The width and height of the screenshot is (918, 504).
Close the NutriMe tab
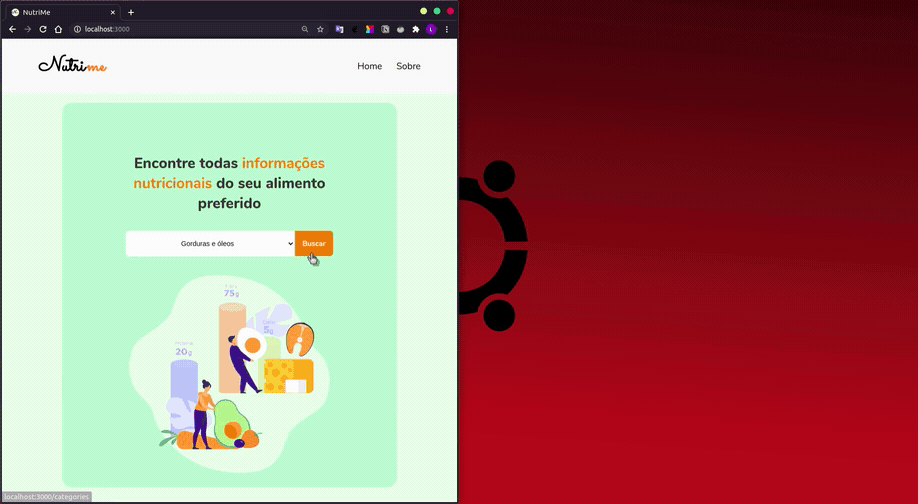113,12
